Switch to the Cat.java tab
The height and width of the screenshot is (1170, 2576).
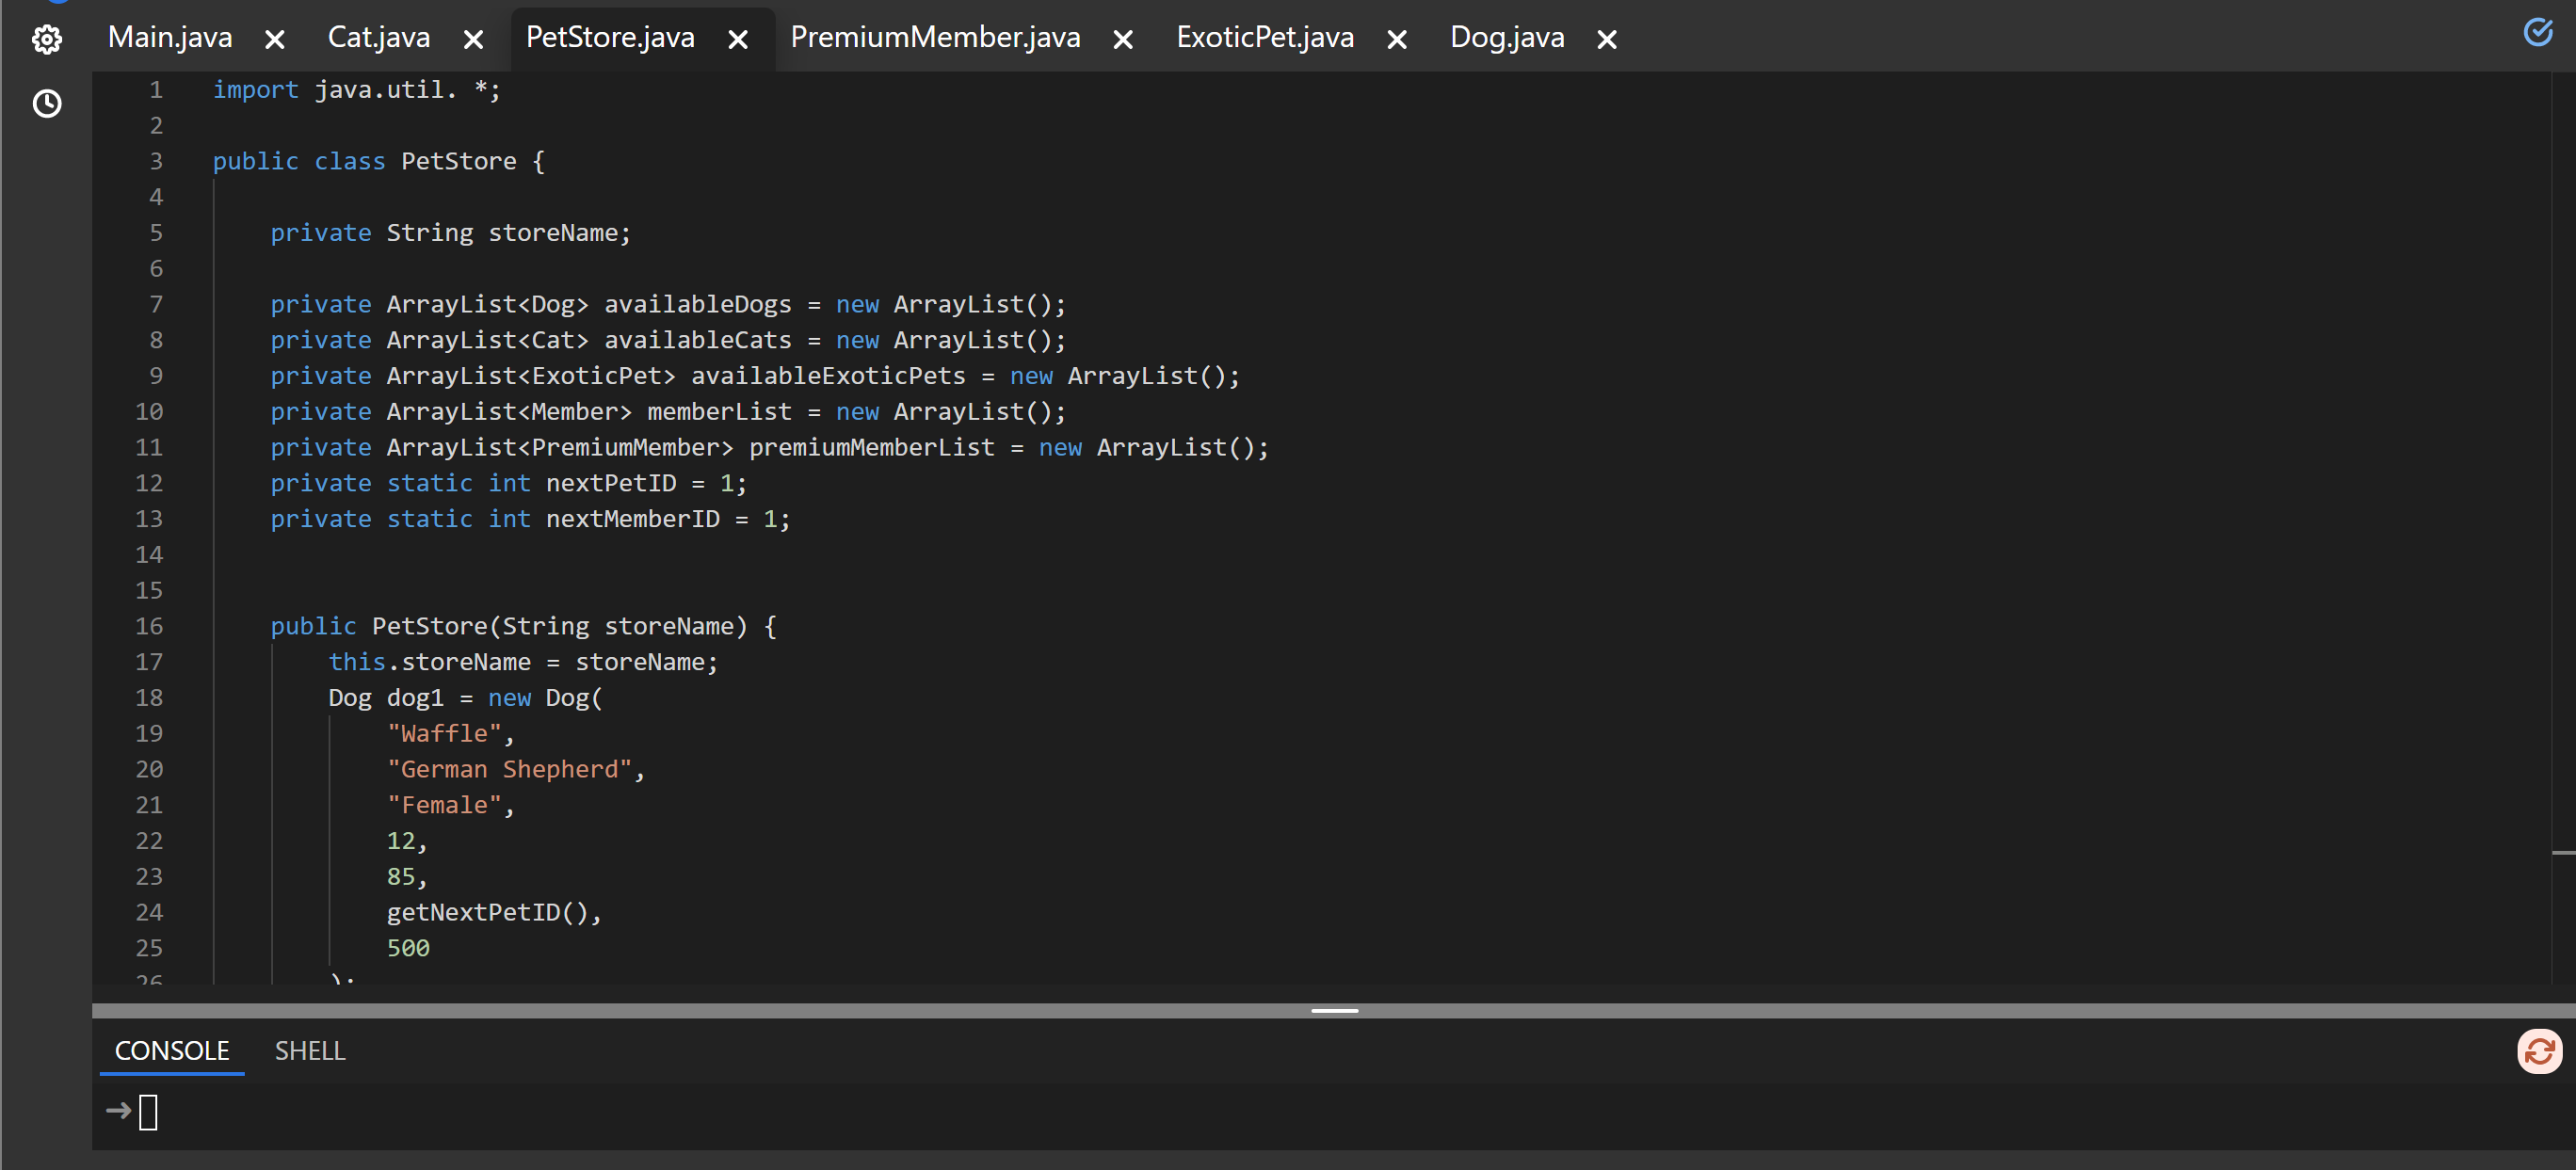tap(379, 38)
